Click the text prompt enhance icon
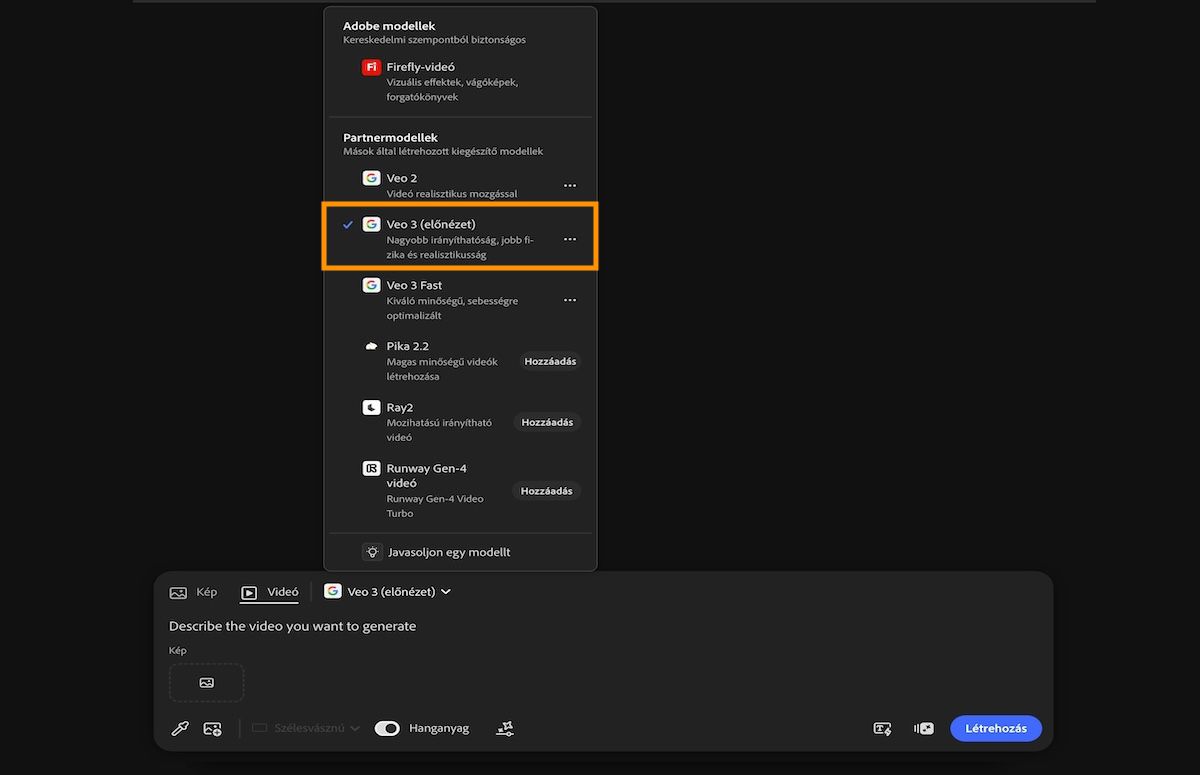1200x775 pixels. pos(882,729)
